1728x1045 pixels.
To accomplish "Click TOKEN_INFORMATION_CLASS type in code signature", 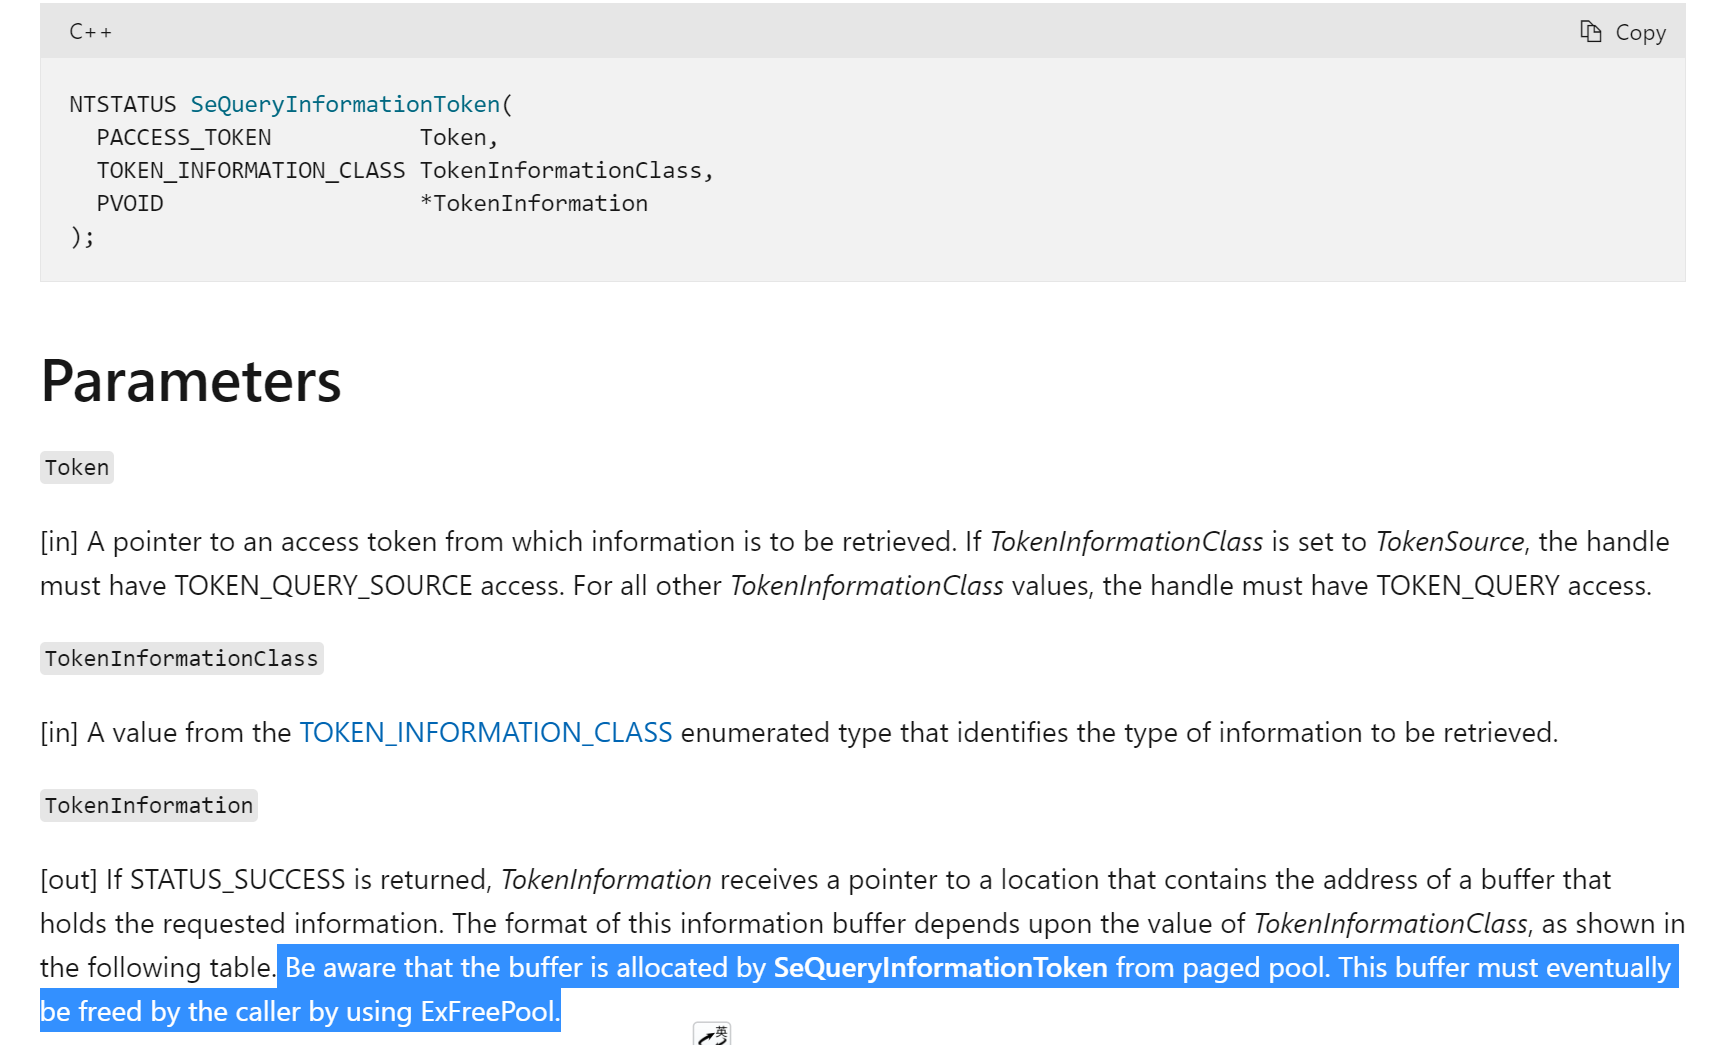I will click(251, 170).
